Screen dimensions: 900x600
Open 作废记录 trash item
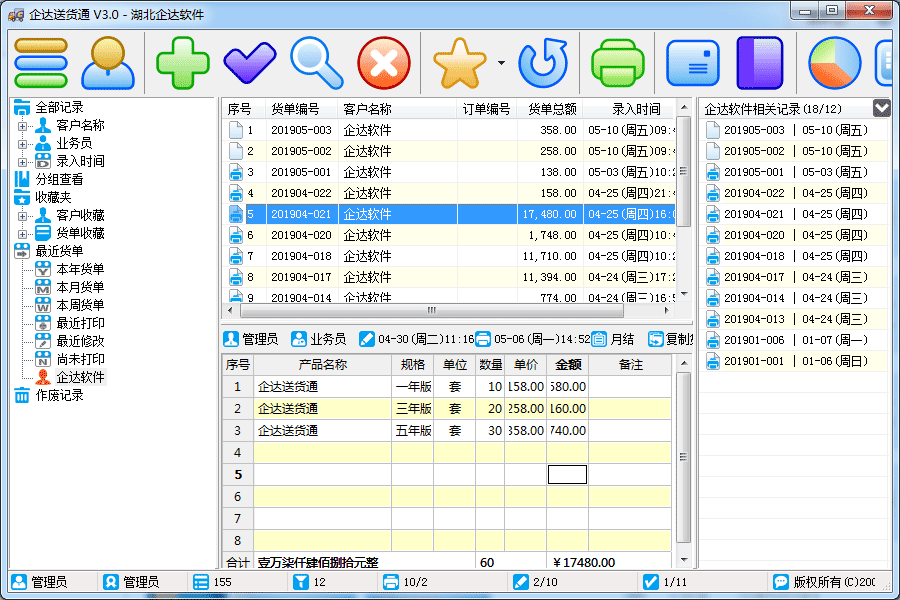[59, 395]
